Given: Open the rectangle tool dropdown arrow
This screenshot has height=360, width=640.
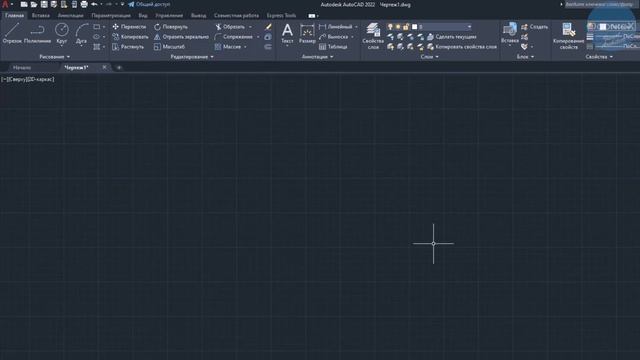Looking at the screenshot, I should tap(104, 27).
